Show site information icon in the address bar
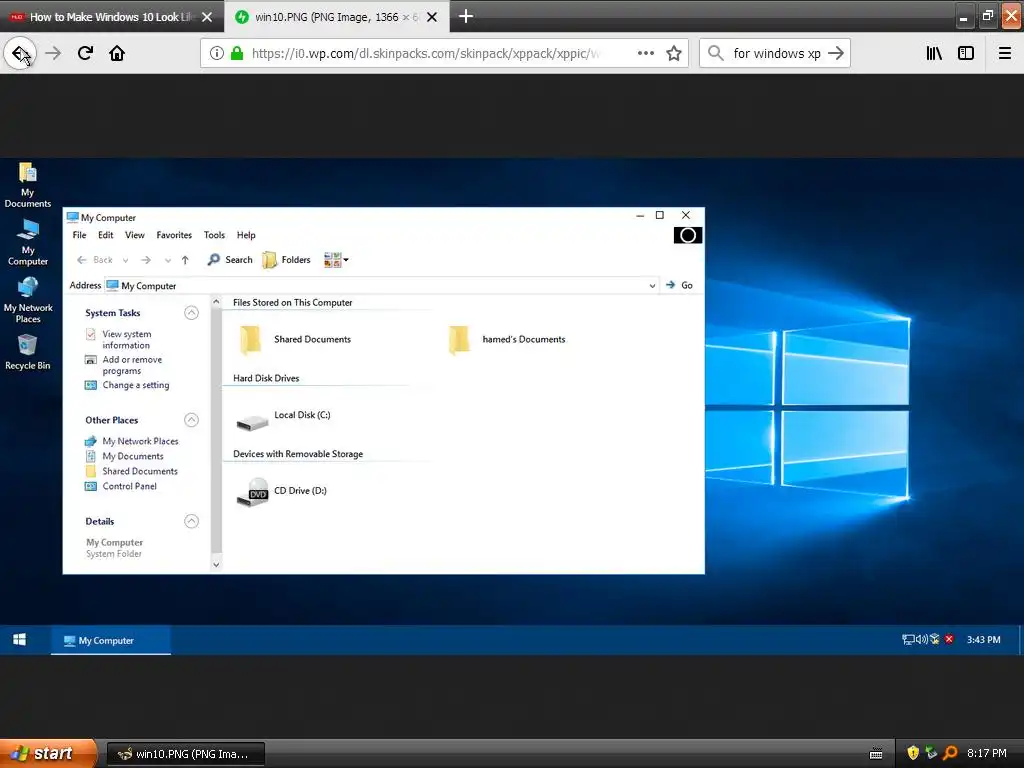Image resolution: width=1024 pixels, height=768 pixels. click(x=217, y=53)
